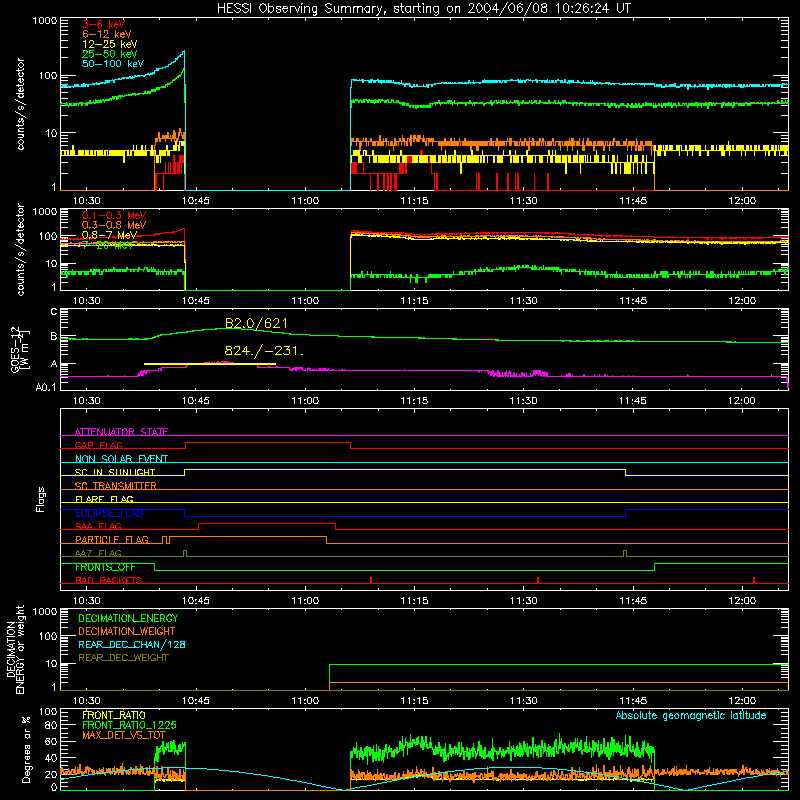Click the SAA_FLAG label
This screenshot has height=800, width=800.
98,526
